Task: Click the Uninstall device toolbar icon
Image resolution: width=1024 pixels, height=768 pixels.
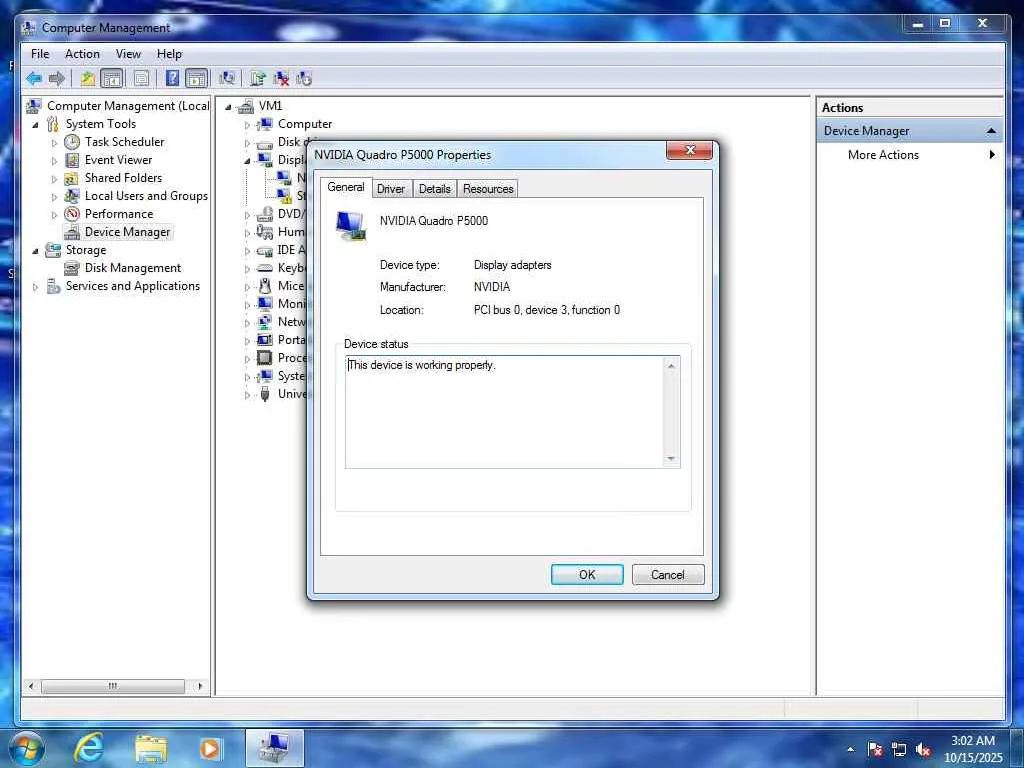Action: click(281, 79)
